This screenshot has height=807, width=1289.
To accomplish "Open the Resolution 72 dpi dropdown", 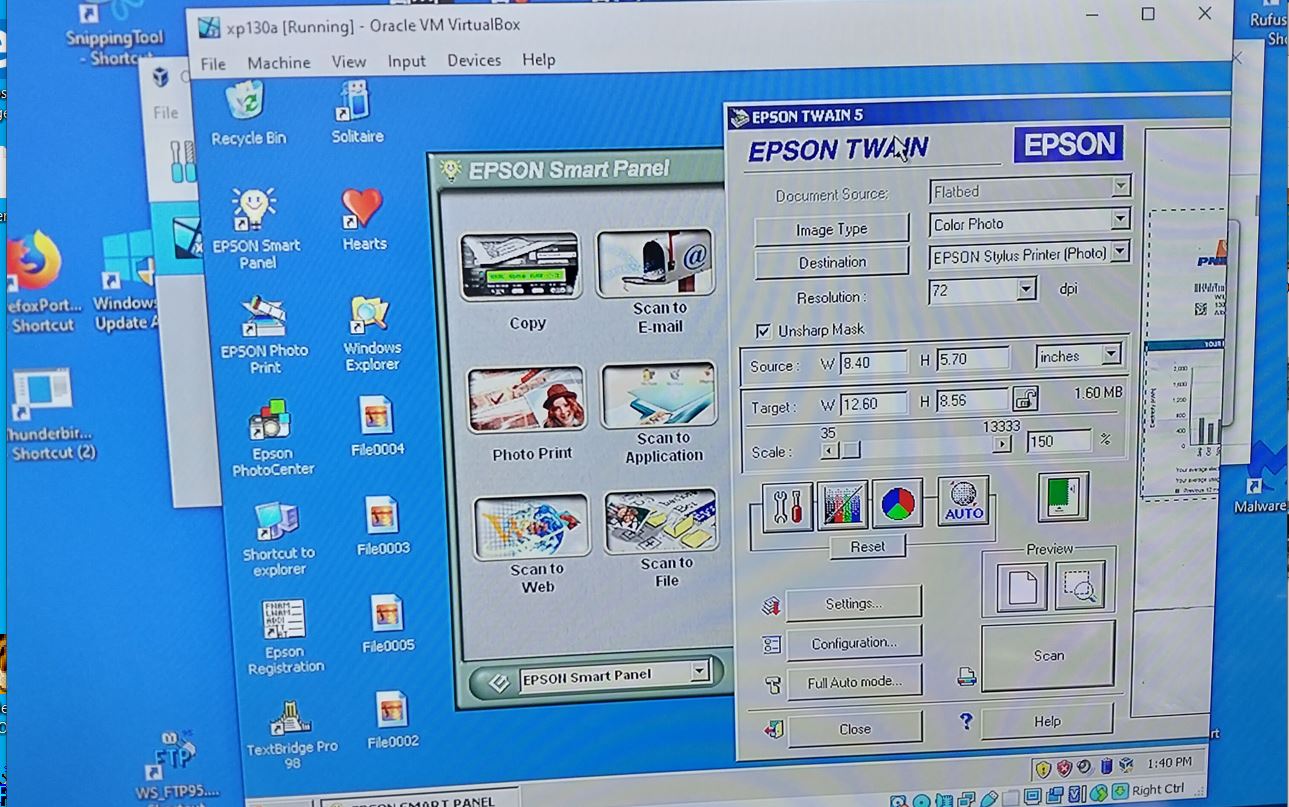I will coord(1026,290).
